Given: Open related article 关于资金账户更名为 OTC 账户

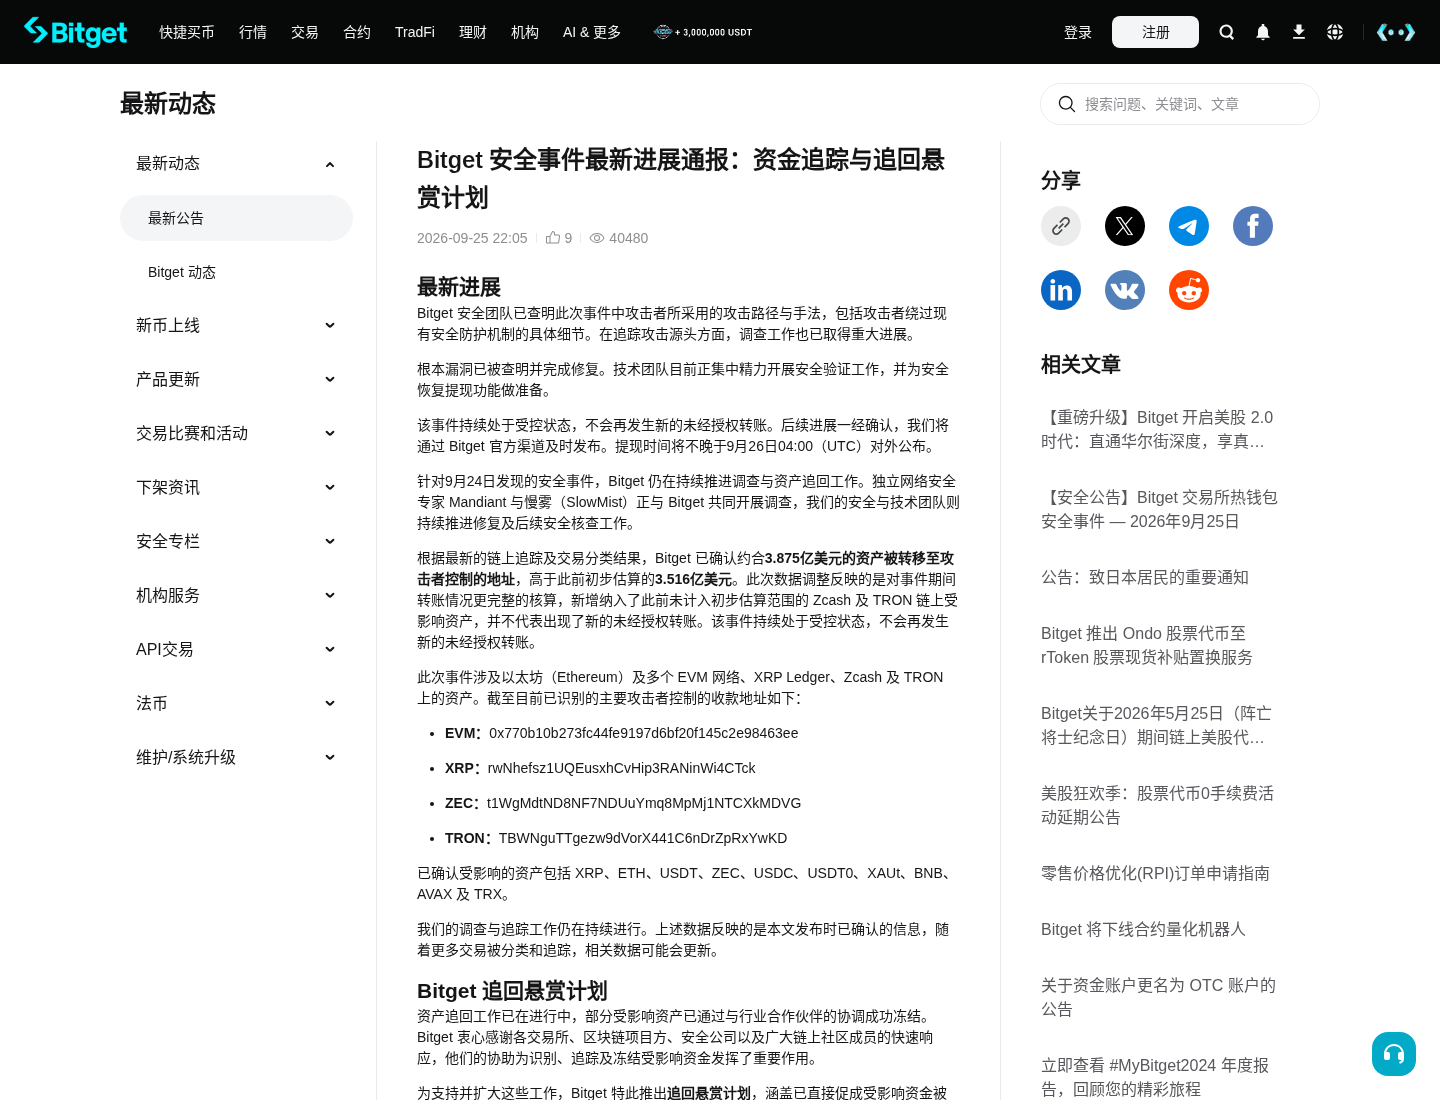Looking at the screenshot, I should pos(1158,997).
